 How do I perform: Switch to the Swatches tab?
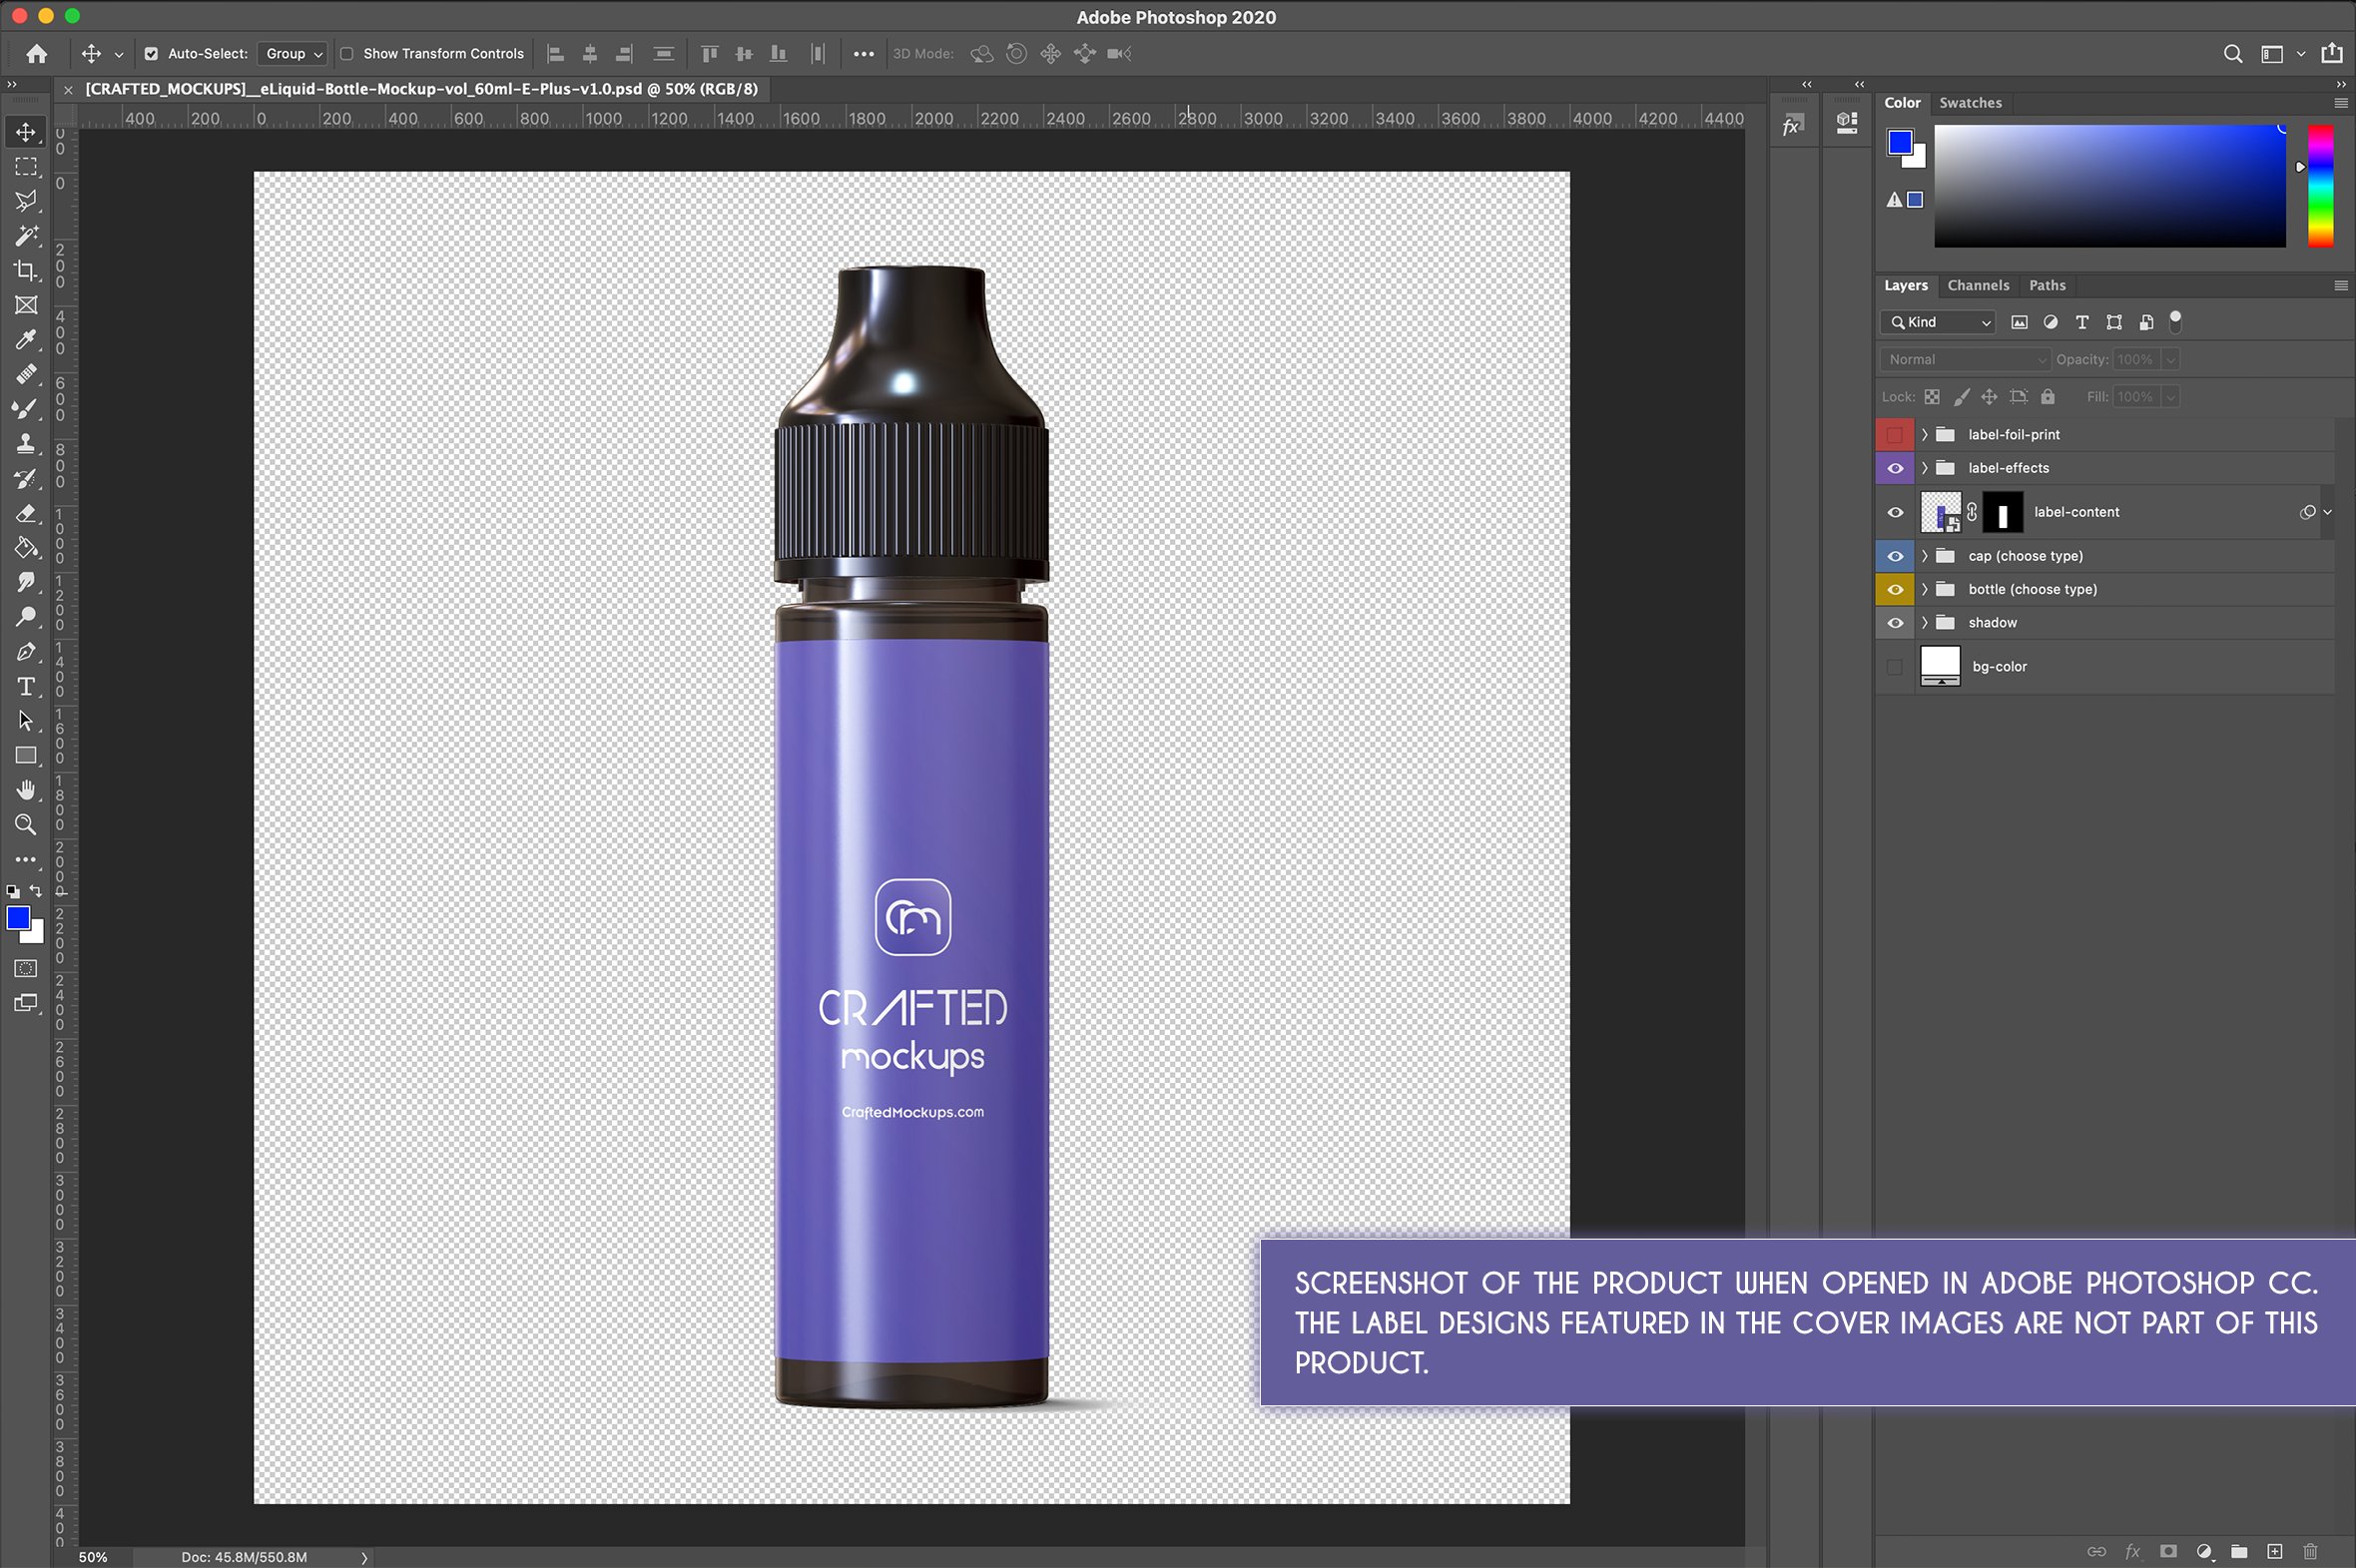[x=1970, y=103]
